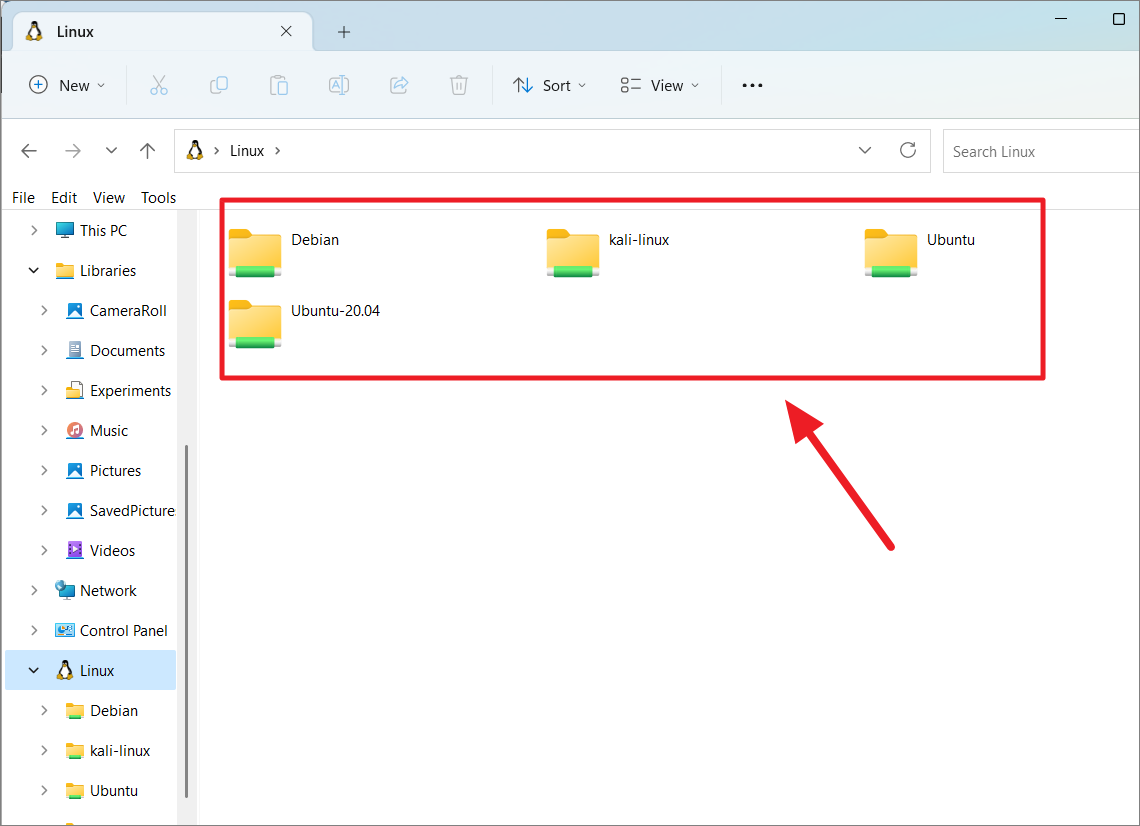Click the Linux breadcrumb in address bar
Screen dimensions: 1140x826
pos(247,151)
